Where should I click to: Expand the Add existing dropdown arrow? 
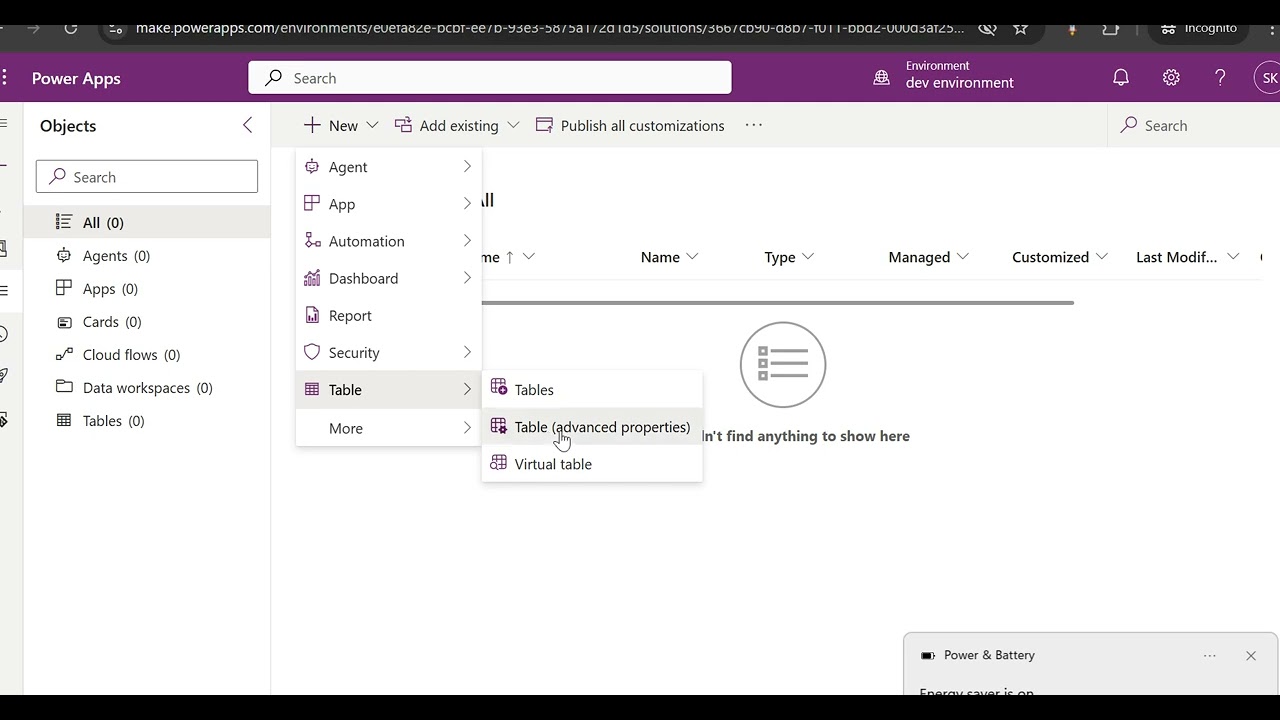[x=513, y=125]
